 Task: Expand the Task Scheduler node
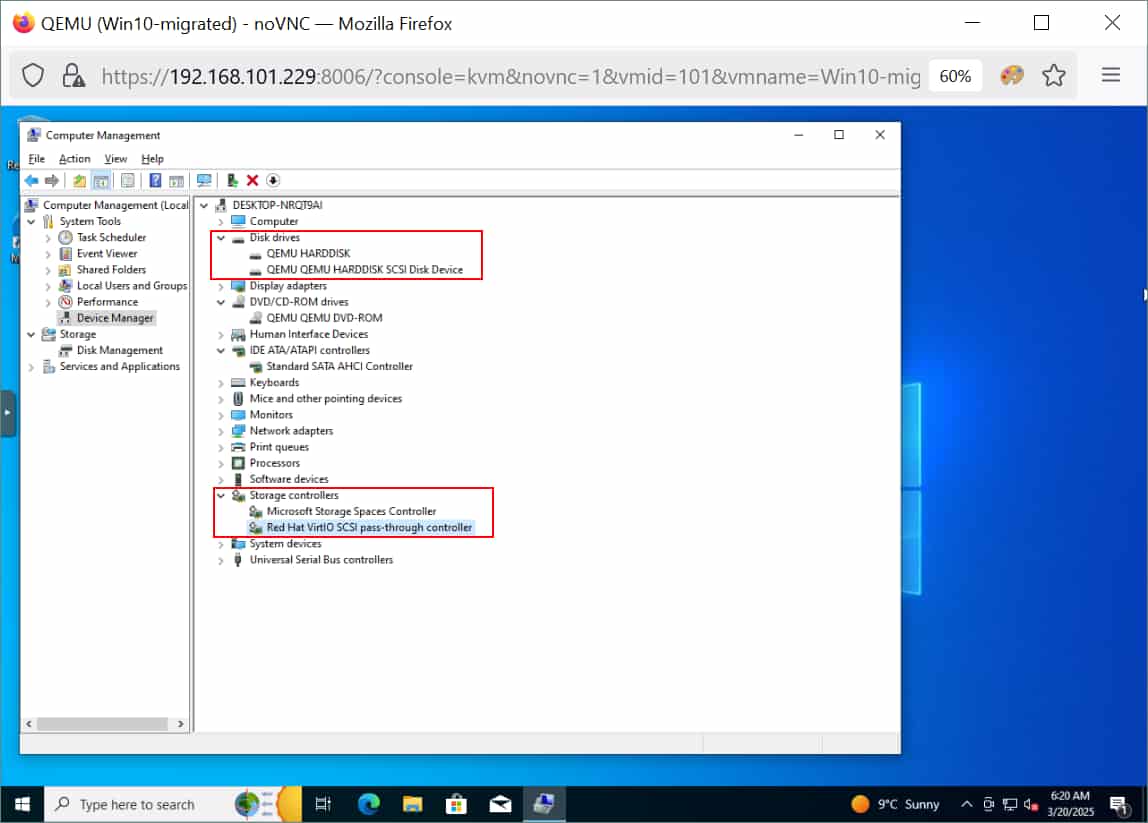coord(48,238)
